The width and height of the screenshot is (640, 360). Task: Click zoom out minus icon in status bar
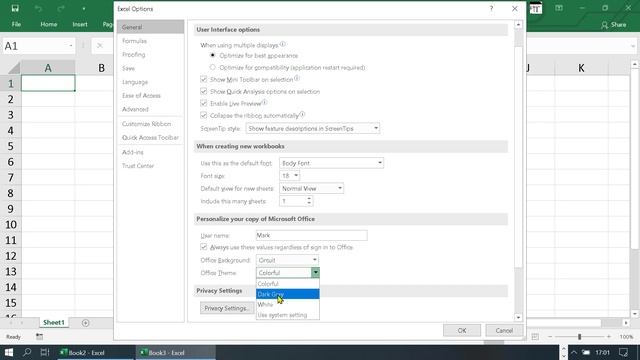(550, 337)
